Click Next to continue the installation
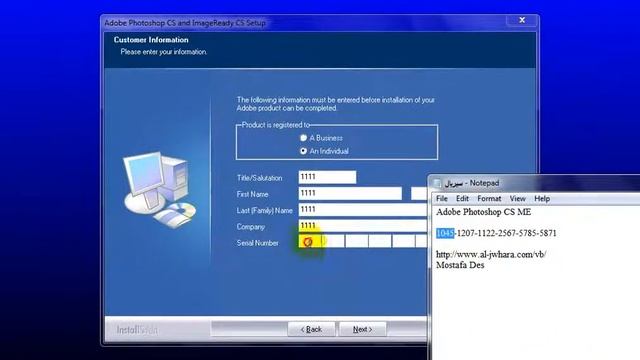The height and width of the screenshot is (360, 640). tap(362, 329)
